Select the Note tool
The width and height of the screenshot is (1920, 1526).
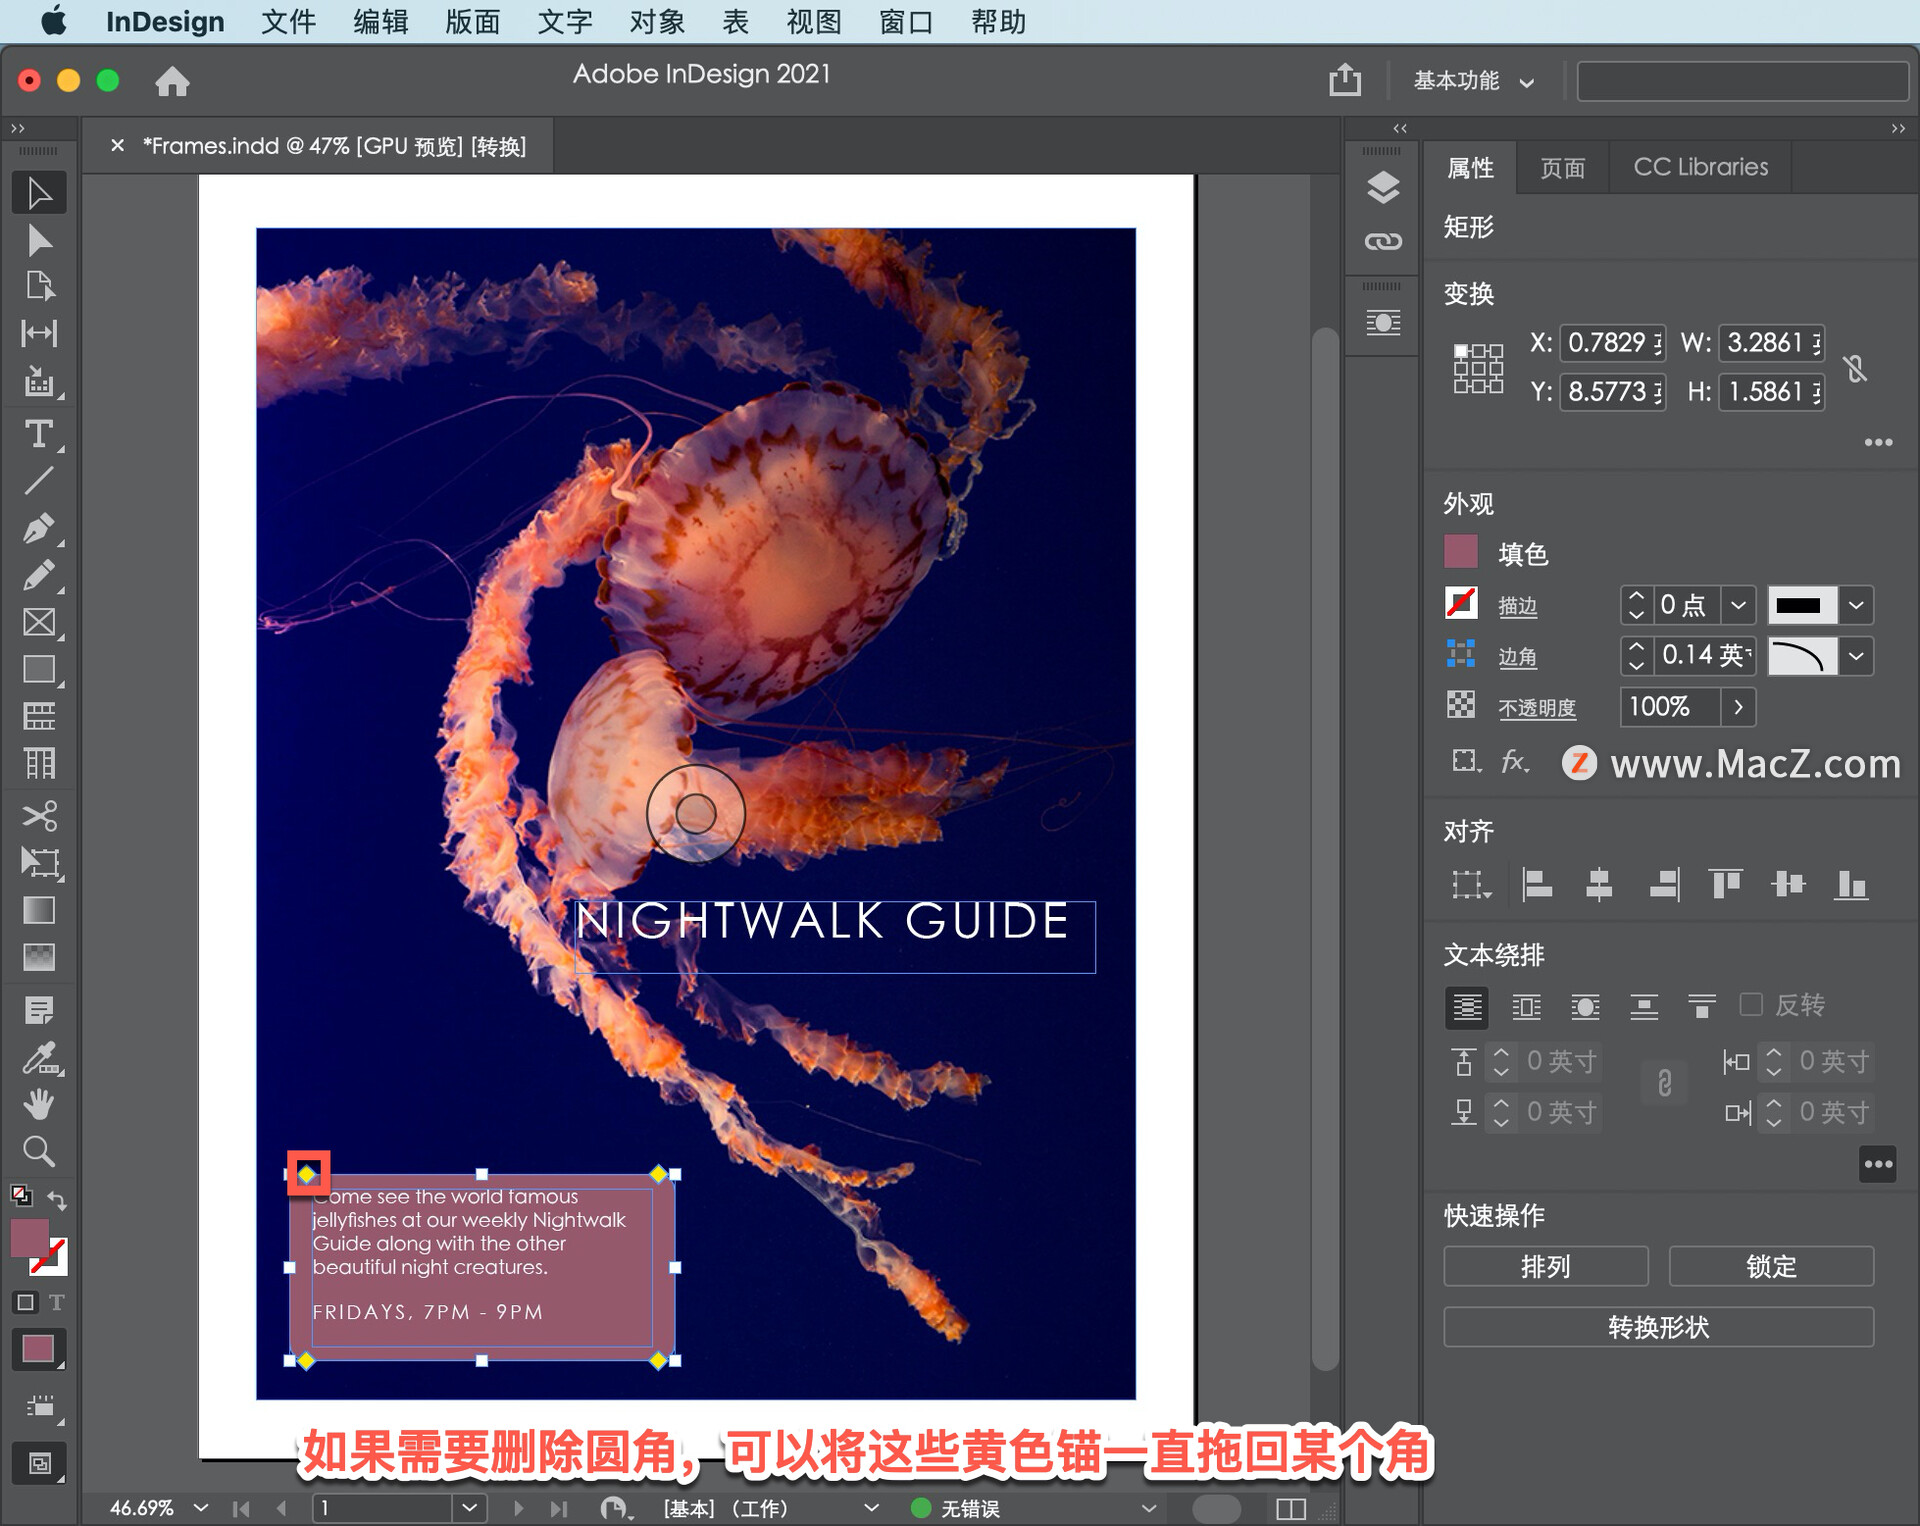[x=39, y=1010]
